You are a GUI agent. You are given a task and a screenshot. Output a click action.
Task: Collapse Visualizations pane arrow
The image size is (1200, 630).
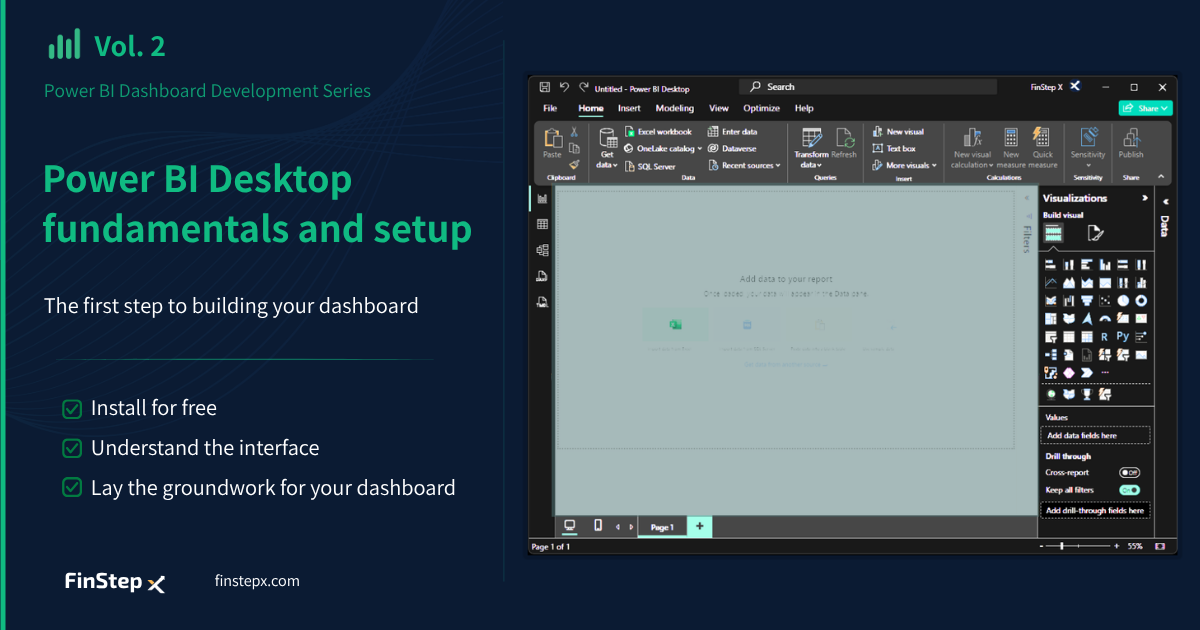[1145, 198]
